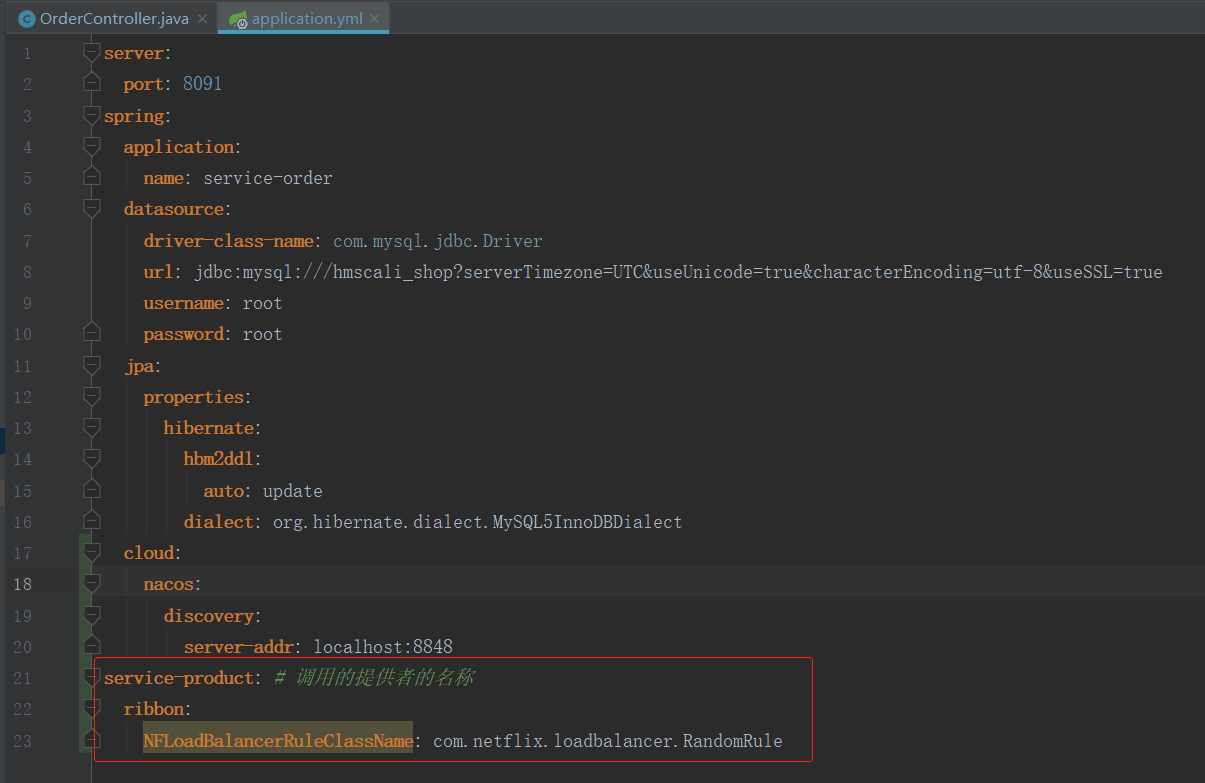1205x783 pixels.
Task: Fold the hbm2ddl block
Action: click(x=92, y=459)
